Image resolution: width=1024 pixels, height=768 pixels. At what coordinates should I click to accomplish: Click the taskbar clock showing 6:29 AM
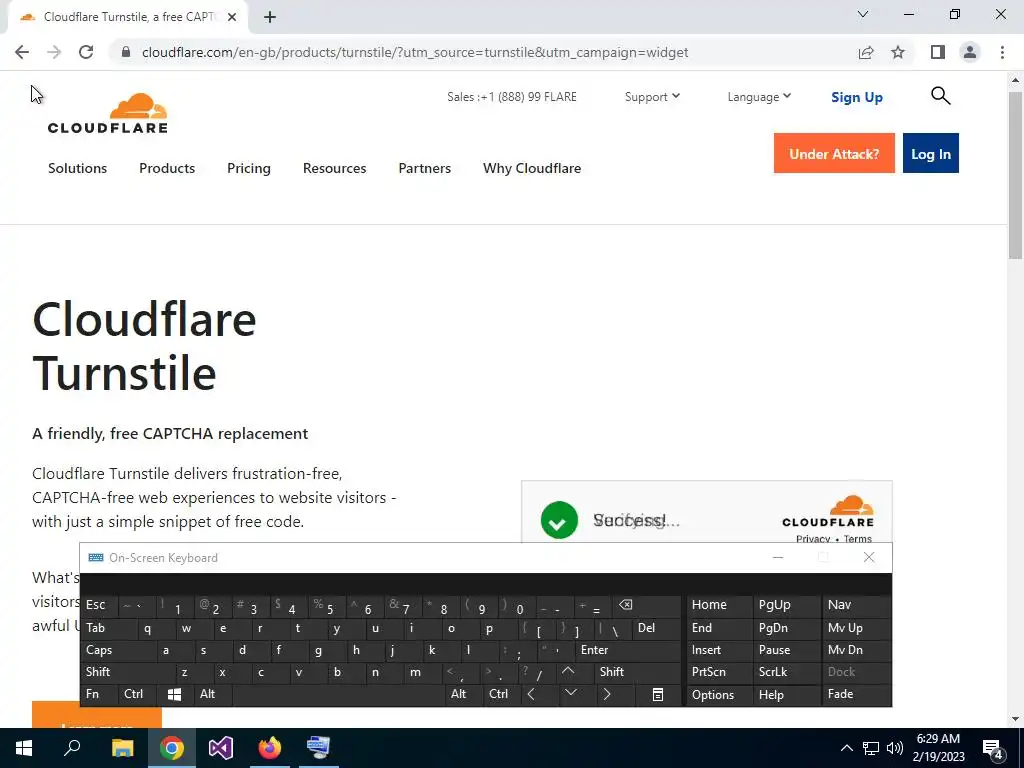tap(938, 748)
